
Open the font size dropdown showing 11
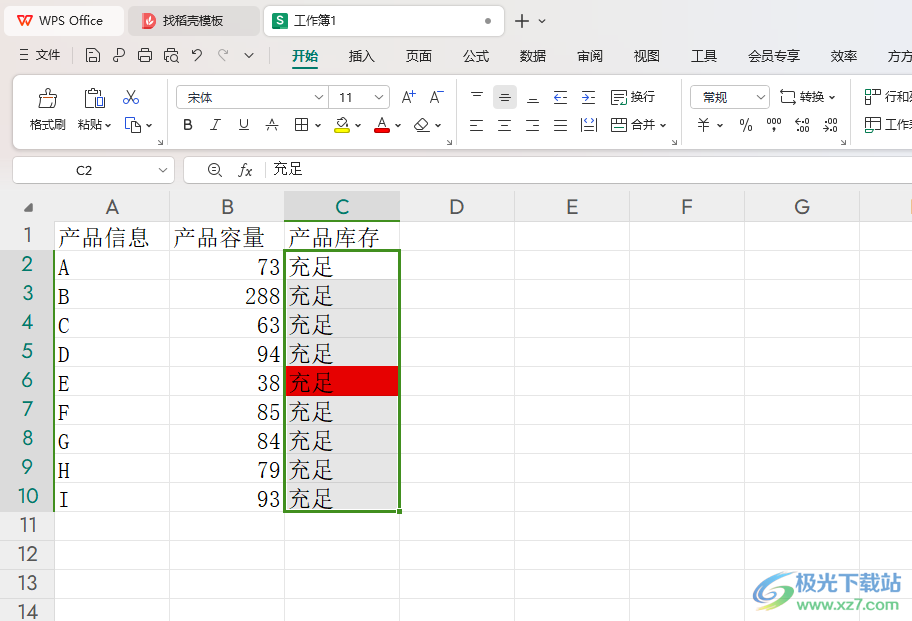tap(379, 97)
